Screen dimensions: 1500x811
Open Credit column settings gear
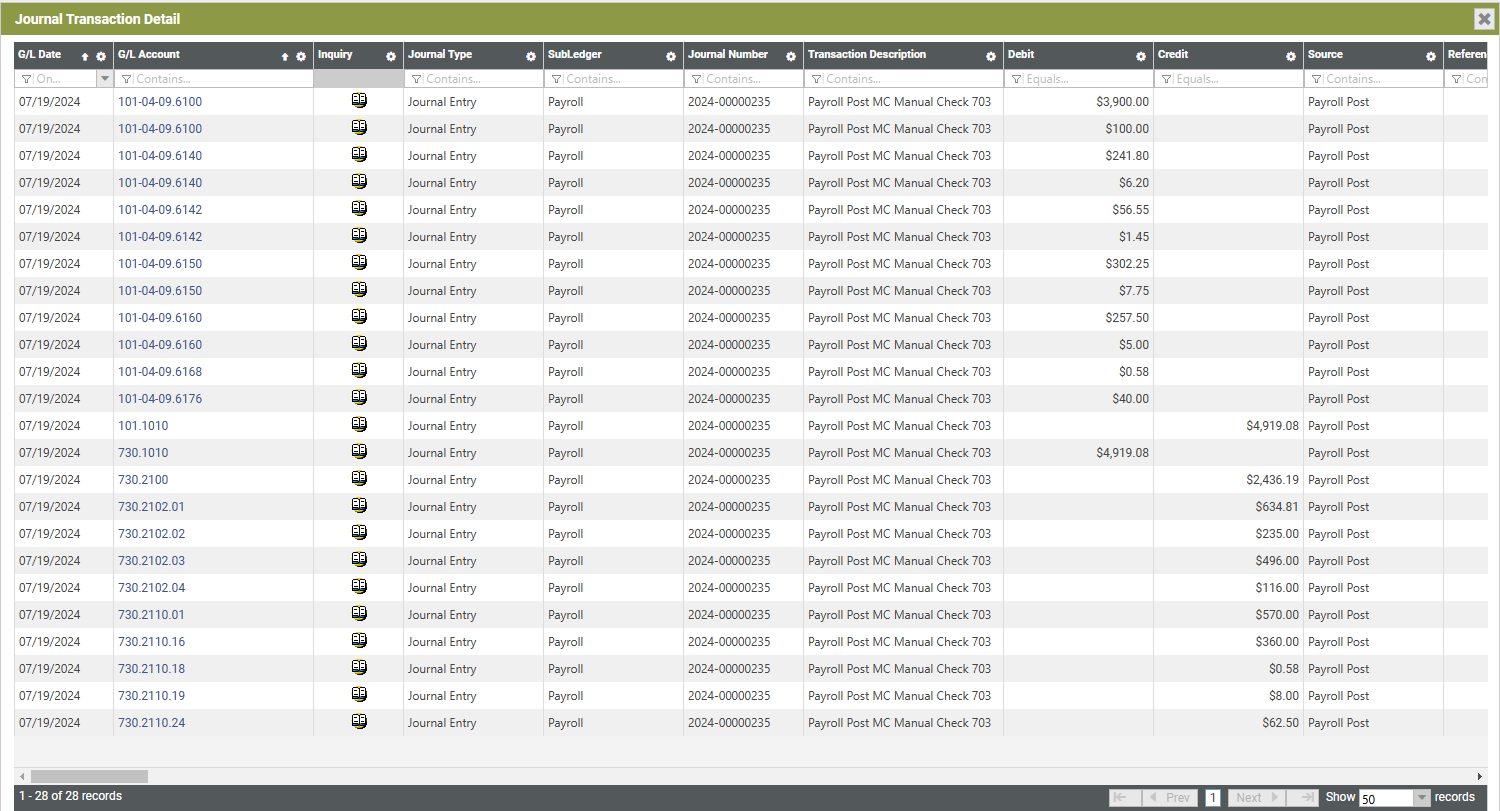(x=1291, y=57)
